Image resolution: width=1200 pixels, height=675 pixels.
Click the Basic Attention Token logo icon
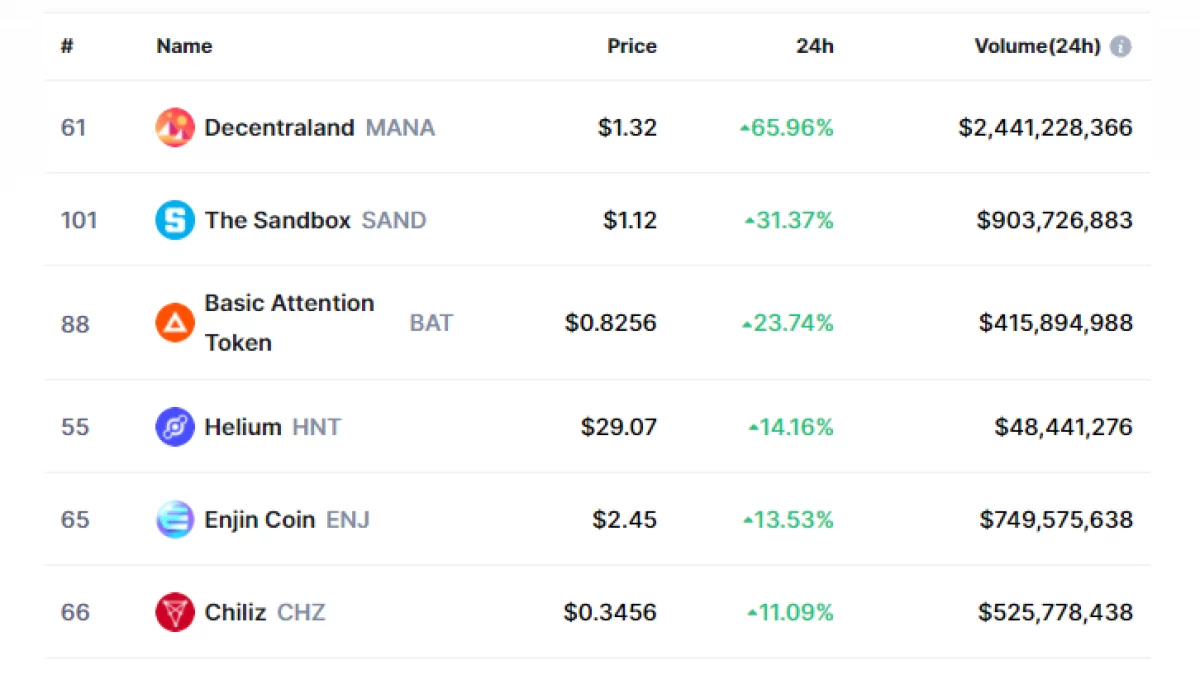(x=175, y=323)
